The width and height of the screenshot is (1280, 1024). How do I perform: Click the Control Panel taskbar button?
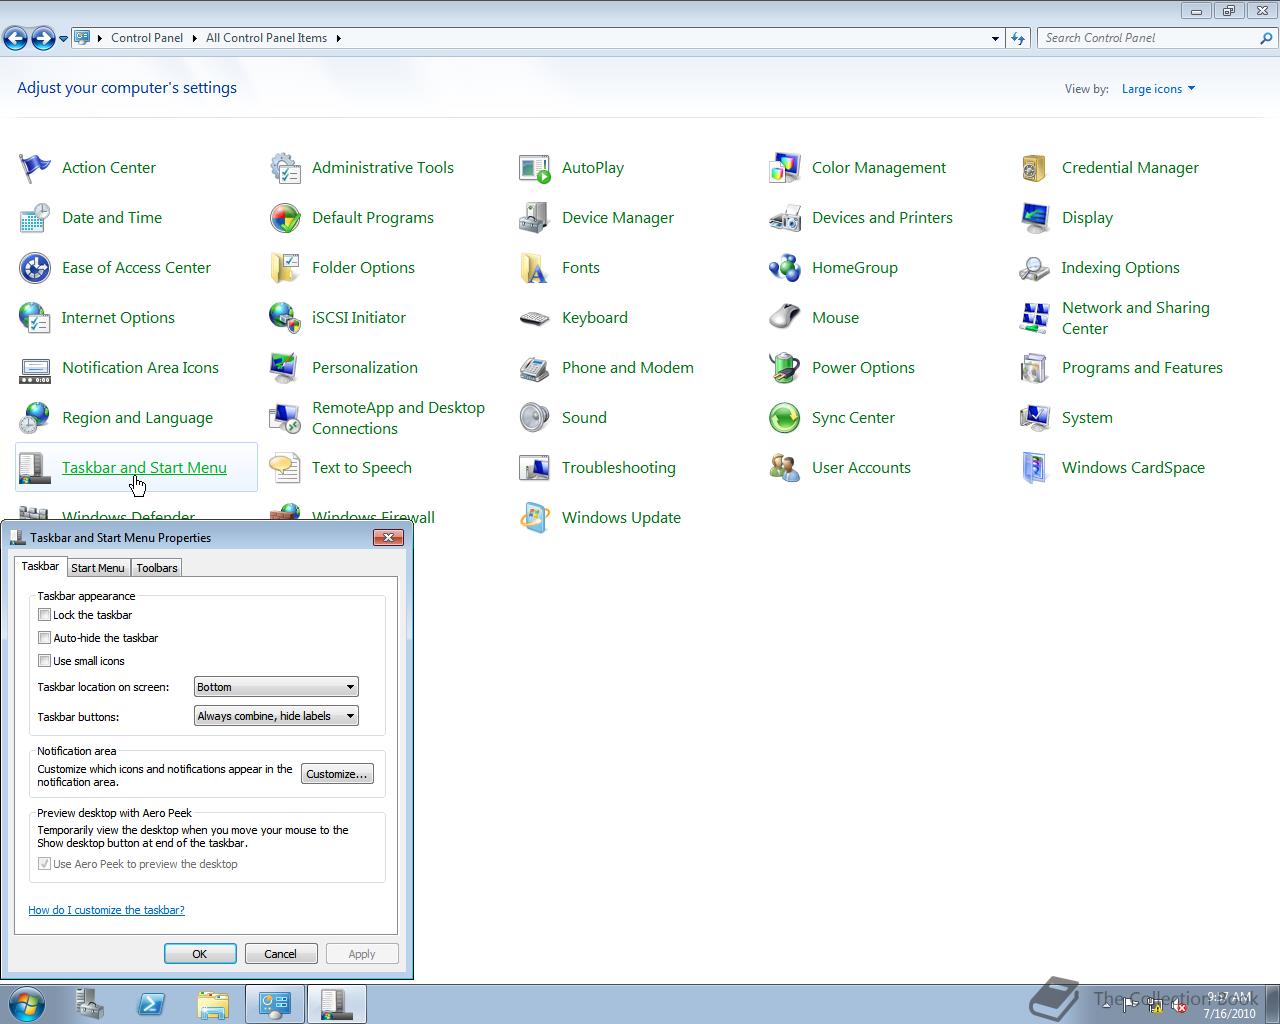(x=275, y=1004)
